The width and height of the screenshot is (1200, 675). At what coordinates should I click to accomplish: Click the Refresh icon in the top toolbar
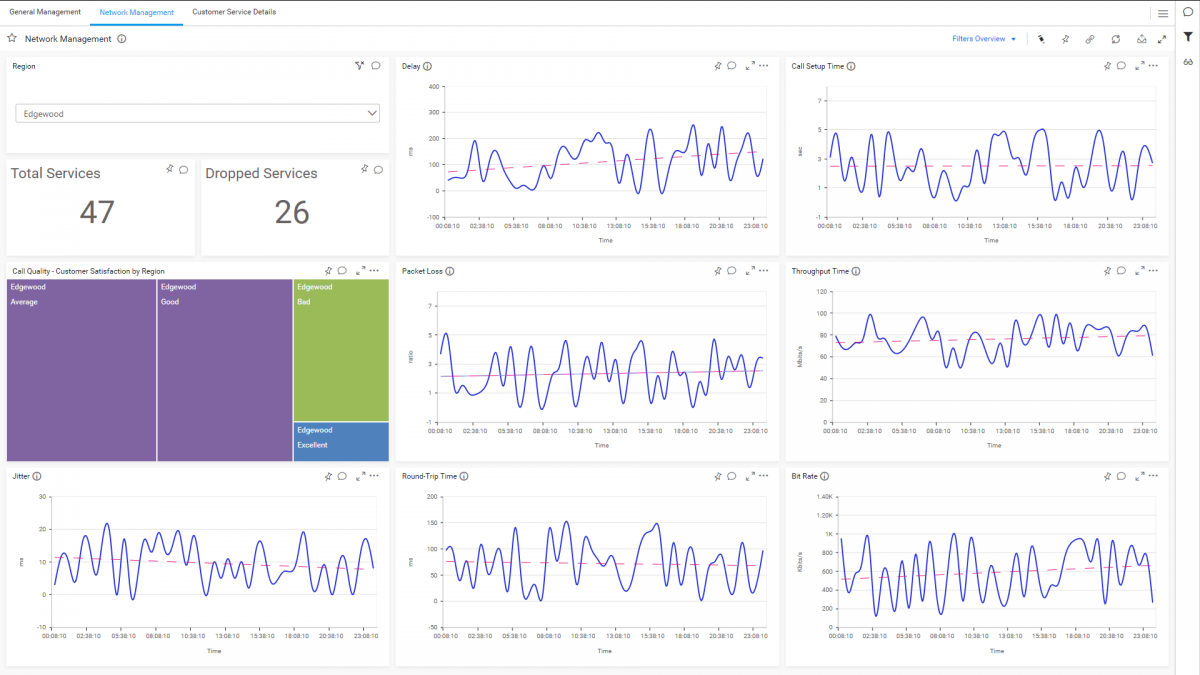[x=1115, y=39]
